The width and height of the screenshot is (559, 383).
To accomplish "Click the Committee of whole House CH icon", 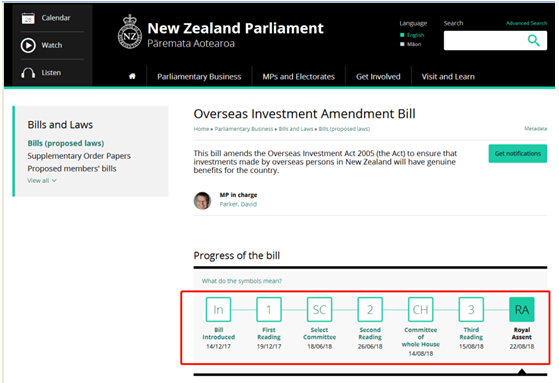I will (x=421, y=310).
